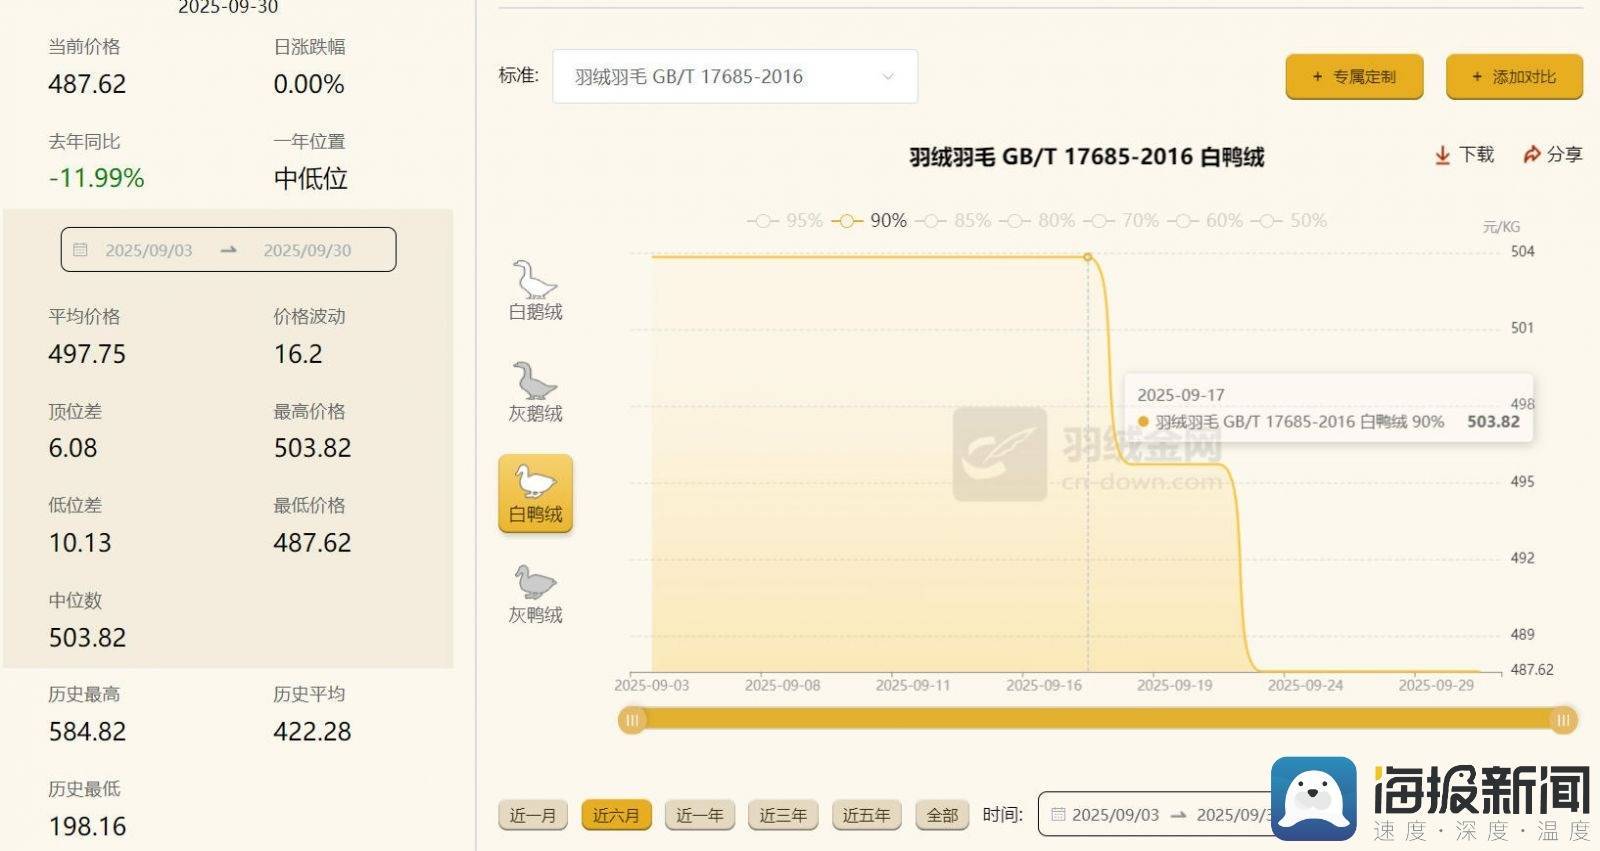Click the 2025/09/03 start date in left panel
Viewport: 1600px width, 851px height.
point(149,250)
